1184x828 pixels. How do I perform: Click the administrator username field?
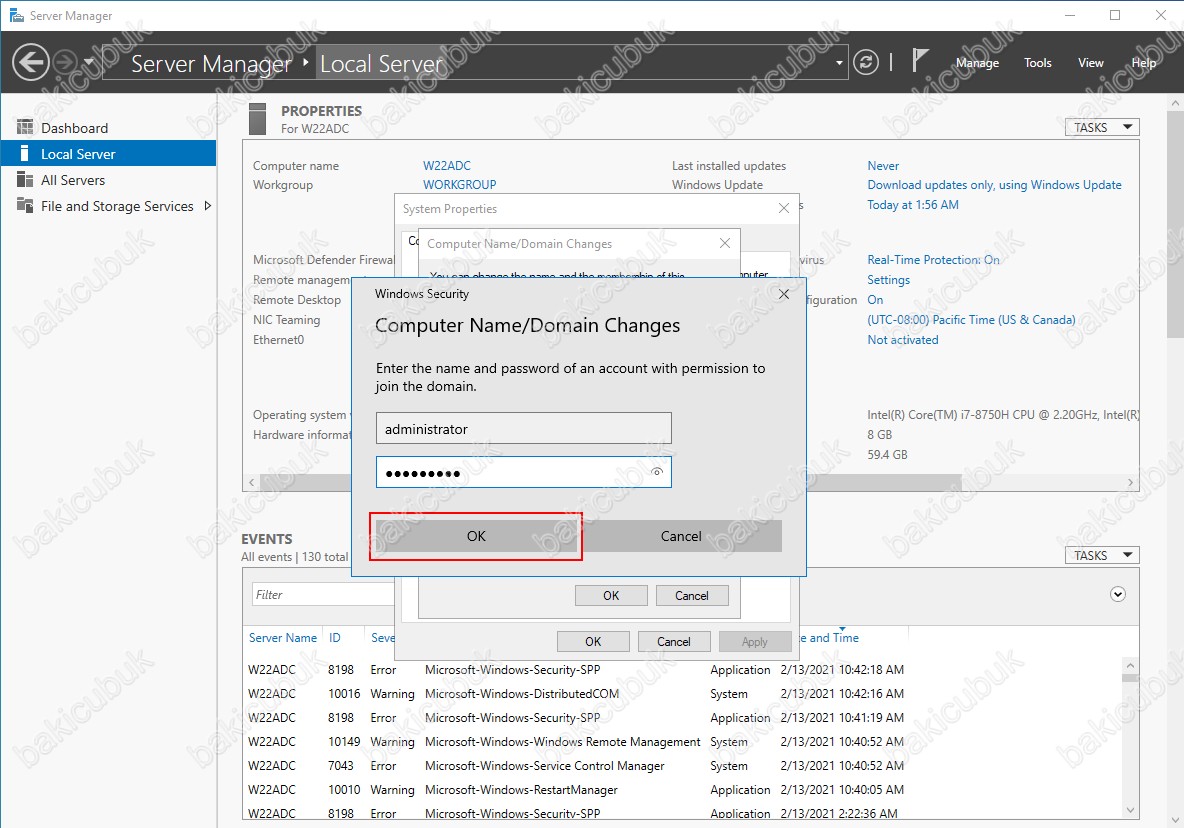tap(523, 429)
